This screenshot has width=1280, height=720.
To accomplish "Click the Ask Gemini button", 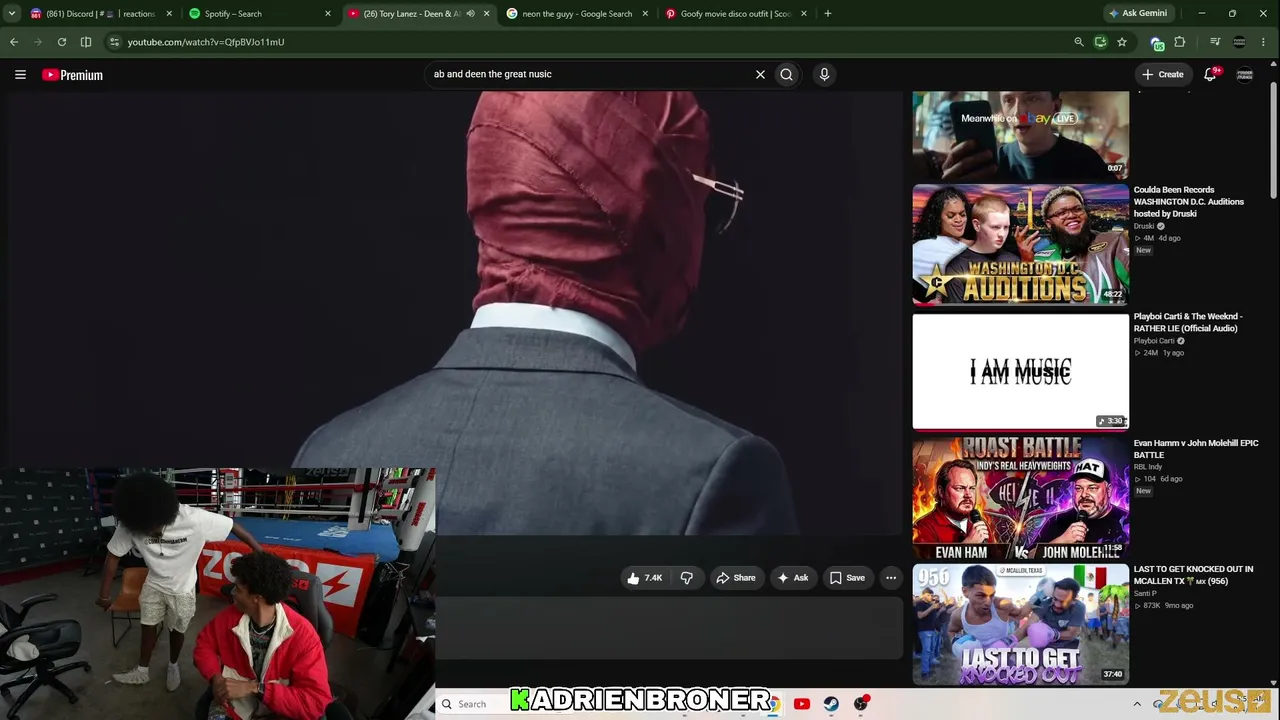I will coord(1137,14).
